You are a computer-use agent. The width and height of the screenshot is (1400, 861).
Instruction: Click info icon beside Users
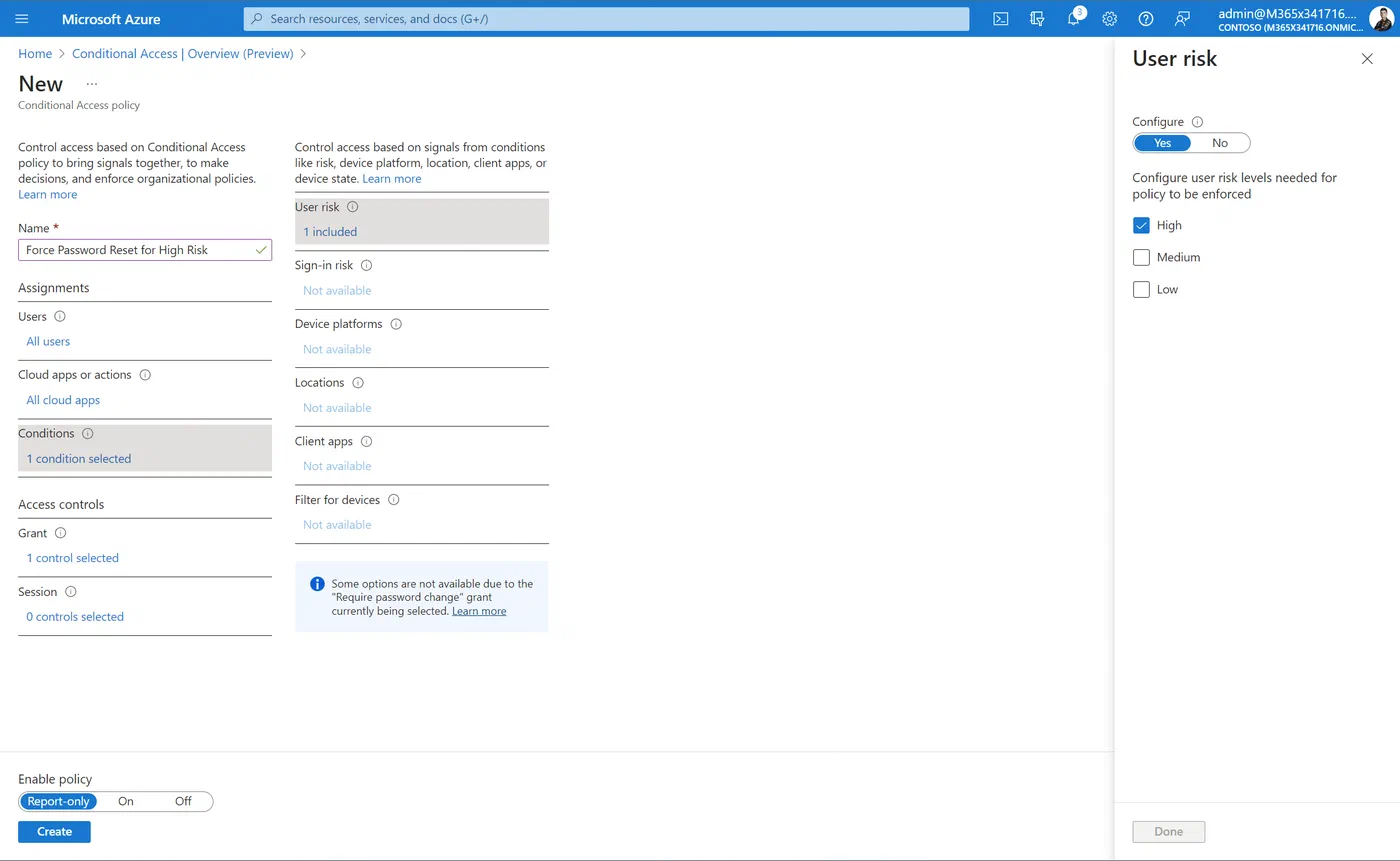(60, 316)
